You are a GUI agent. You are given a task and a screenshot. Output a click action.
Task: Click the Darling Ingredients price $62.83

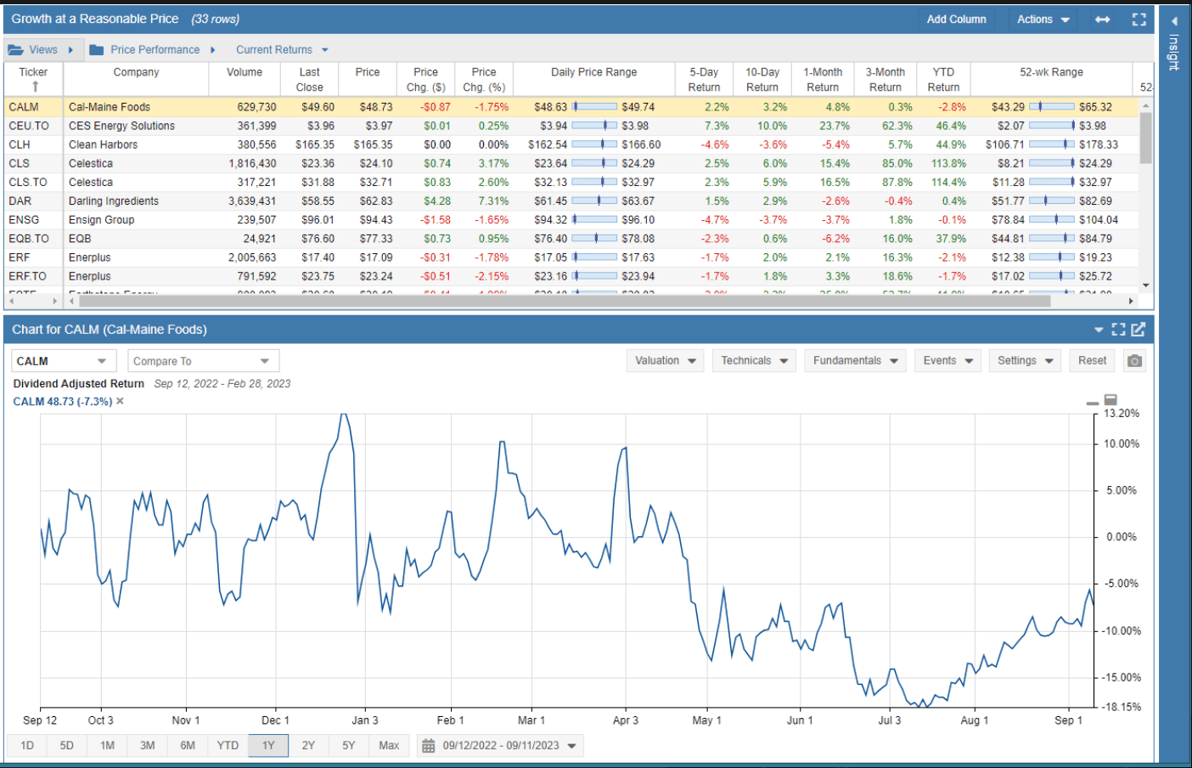pyautogui.click(x=373, y=201)
